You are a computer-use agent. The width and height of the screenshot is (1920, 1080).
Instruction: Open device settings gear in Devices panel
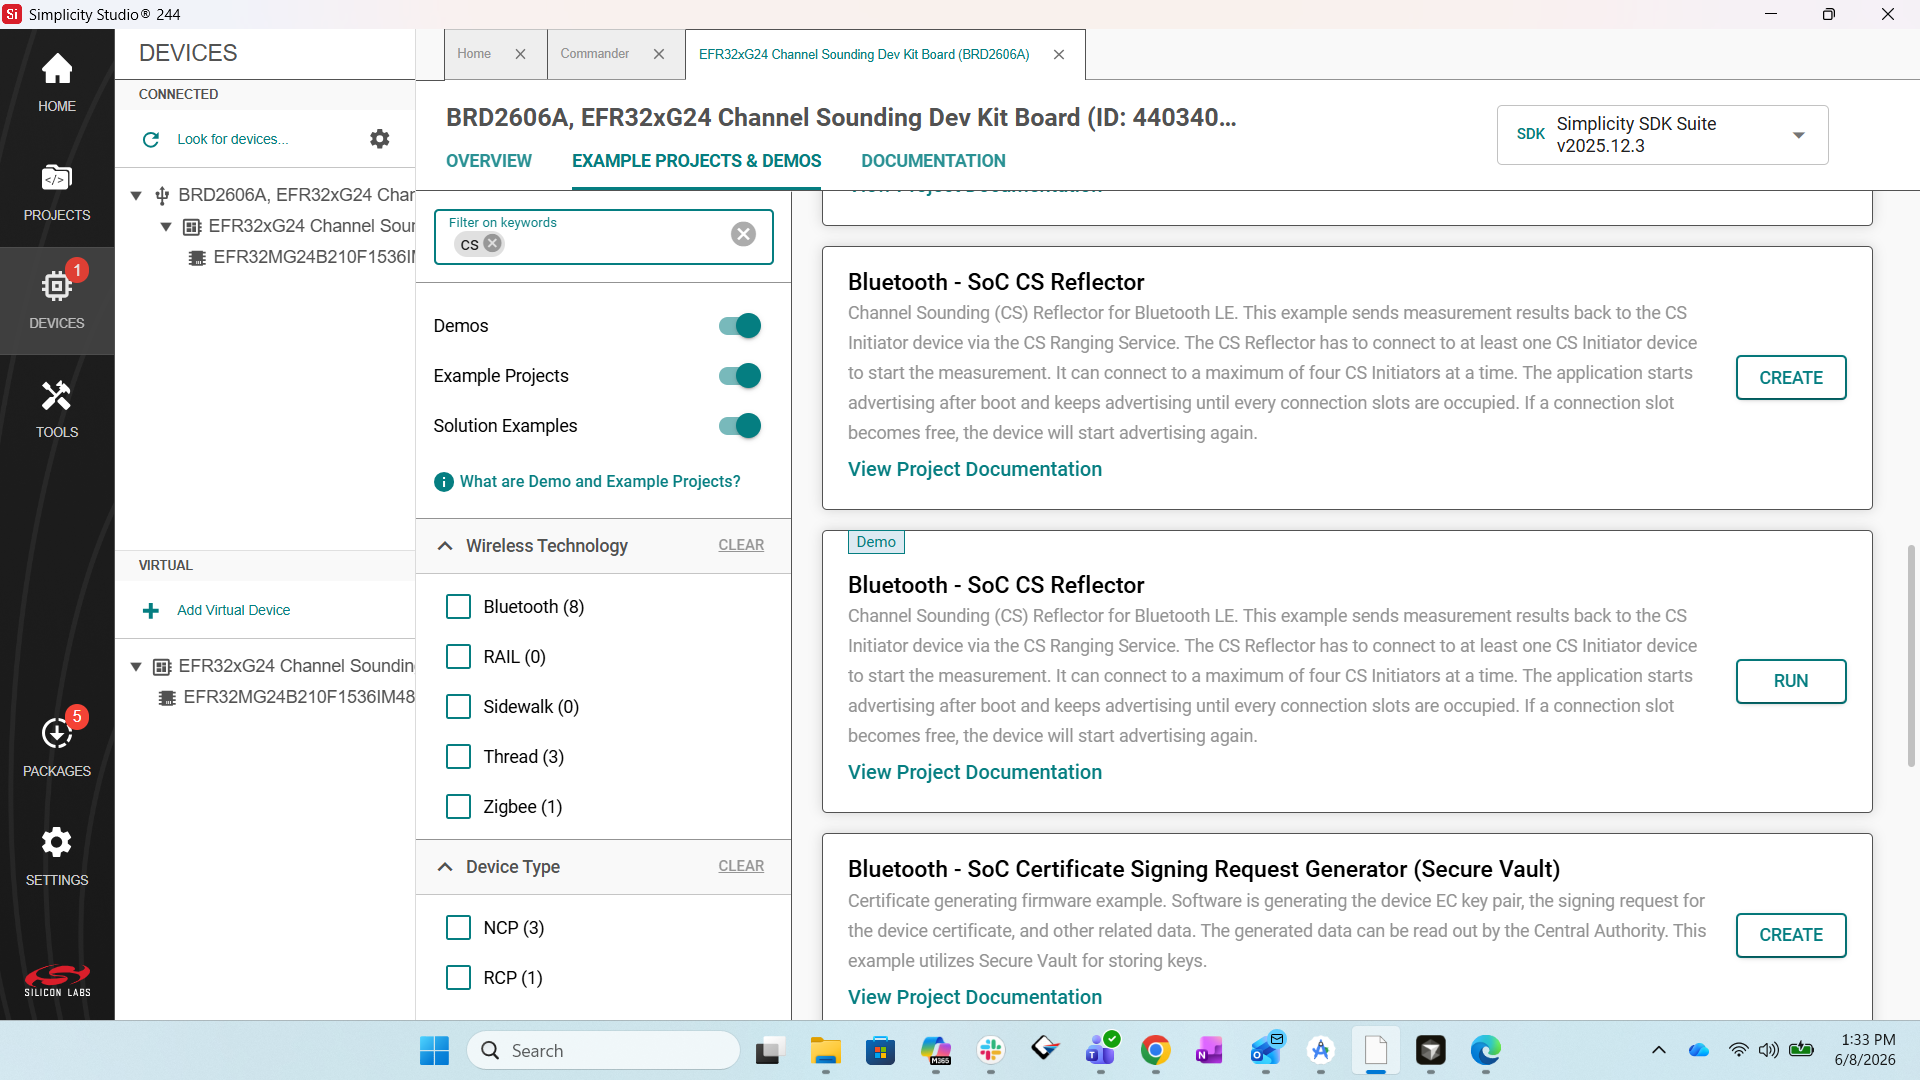pos(380,139)
